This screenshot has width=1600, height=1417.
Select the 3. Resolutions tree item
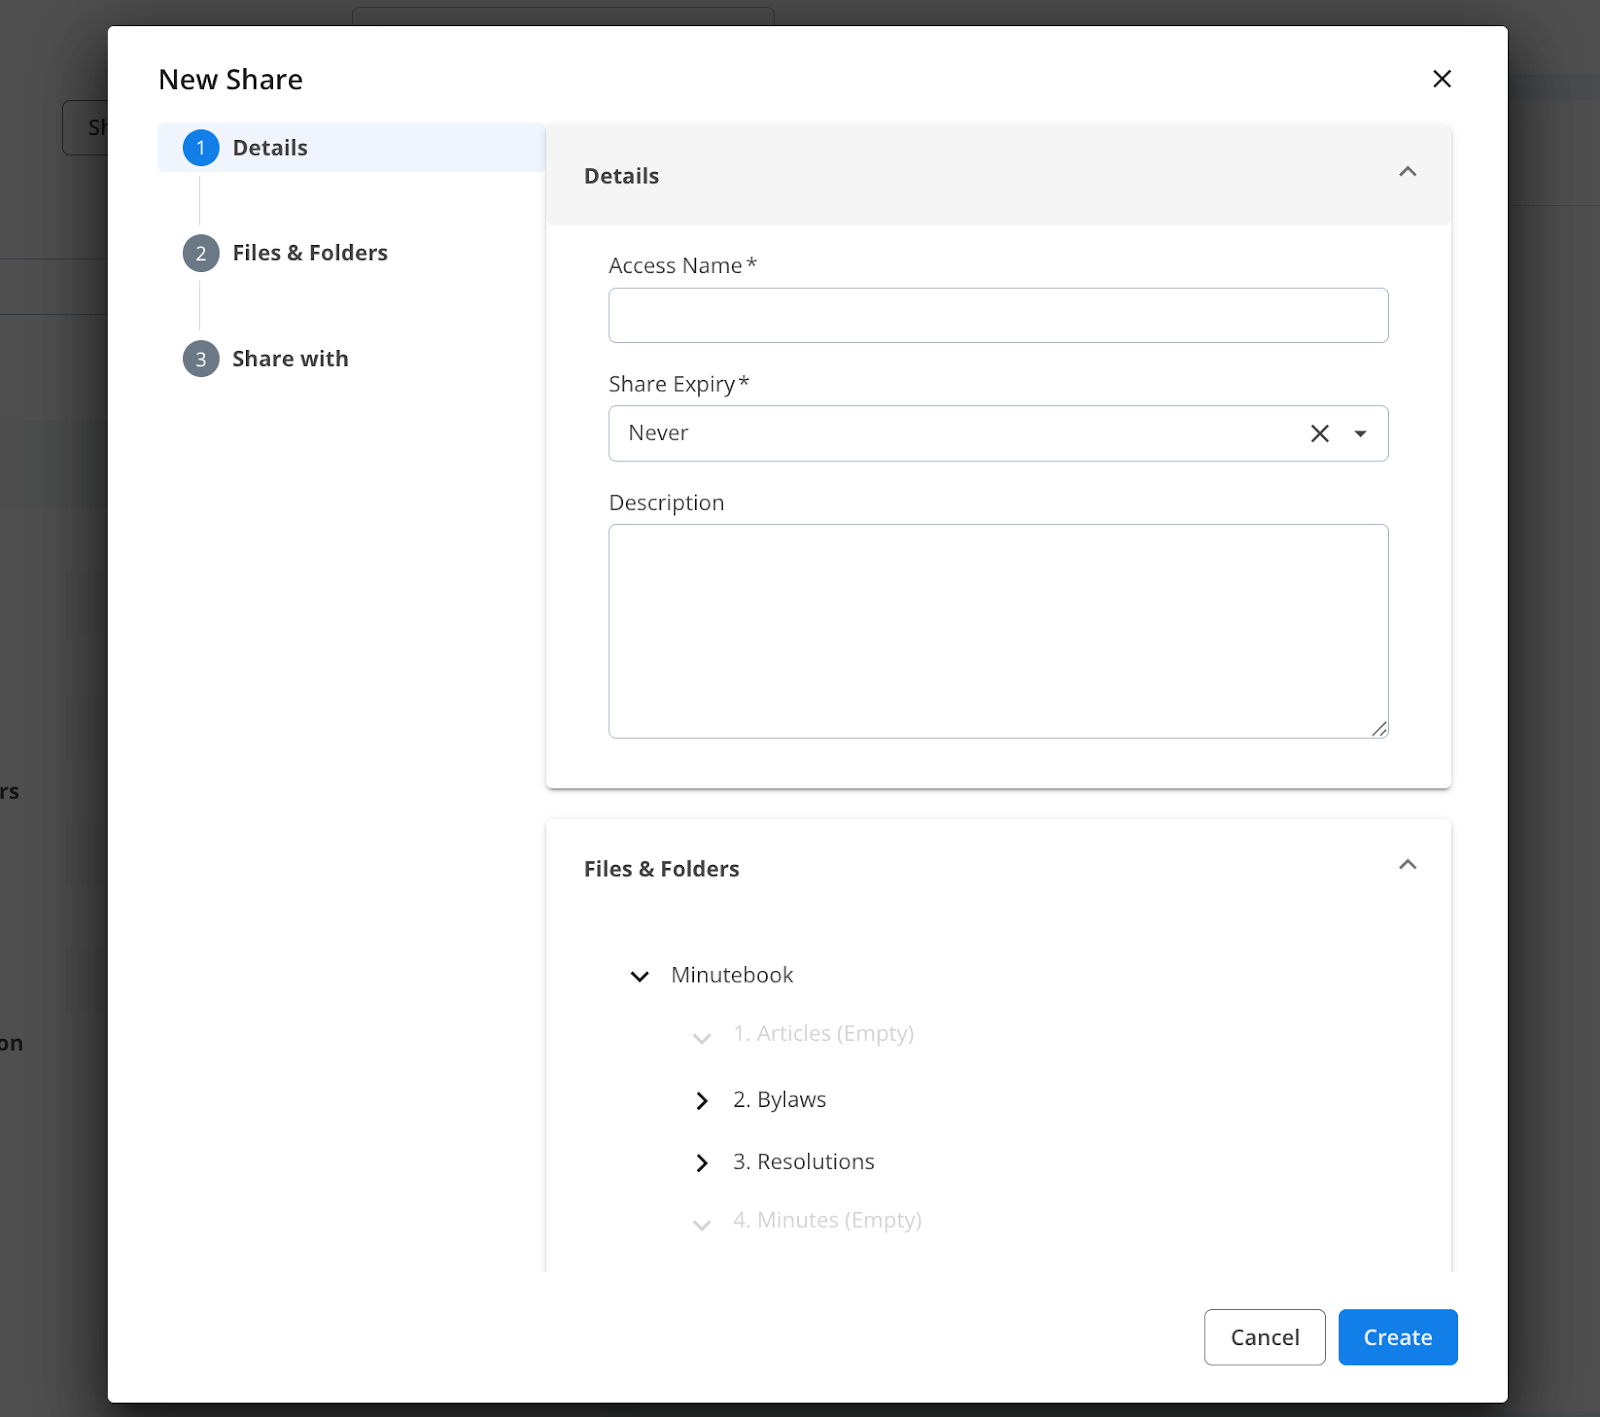(x=803, y=1162)
